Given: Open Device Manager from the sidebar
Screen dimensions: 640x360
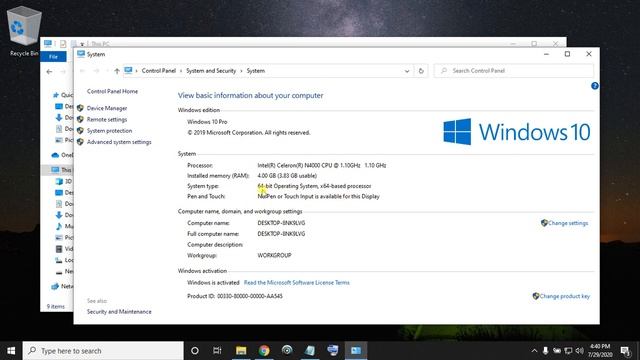Looking at the screenshot, I should click(x=107, y=108).
